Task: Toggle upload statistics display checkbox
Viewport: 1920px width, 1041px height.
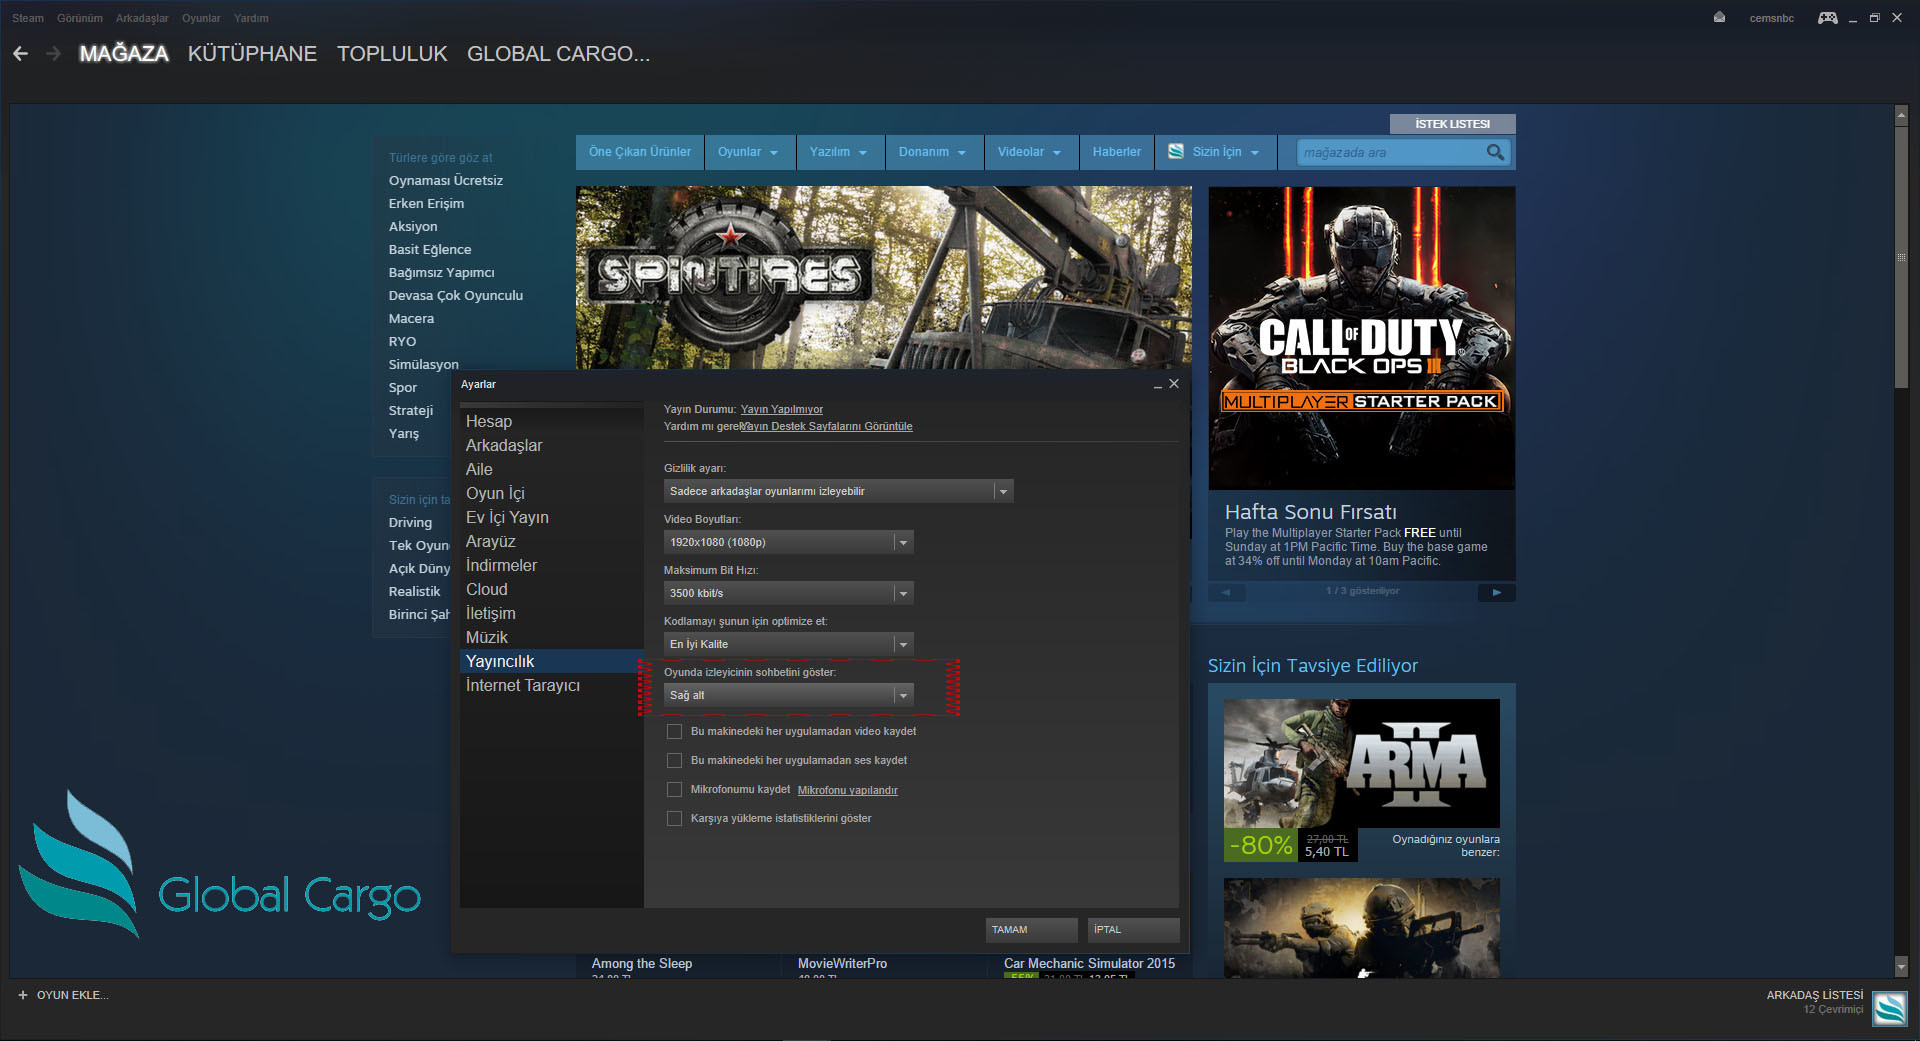Action: click(x=674, y=819)
